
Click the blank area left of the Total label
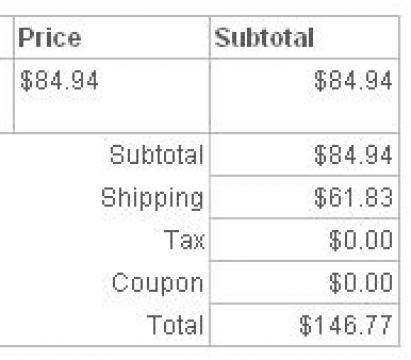pyautogui.click(x=73, y=325)
